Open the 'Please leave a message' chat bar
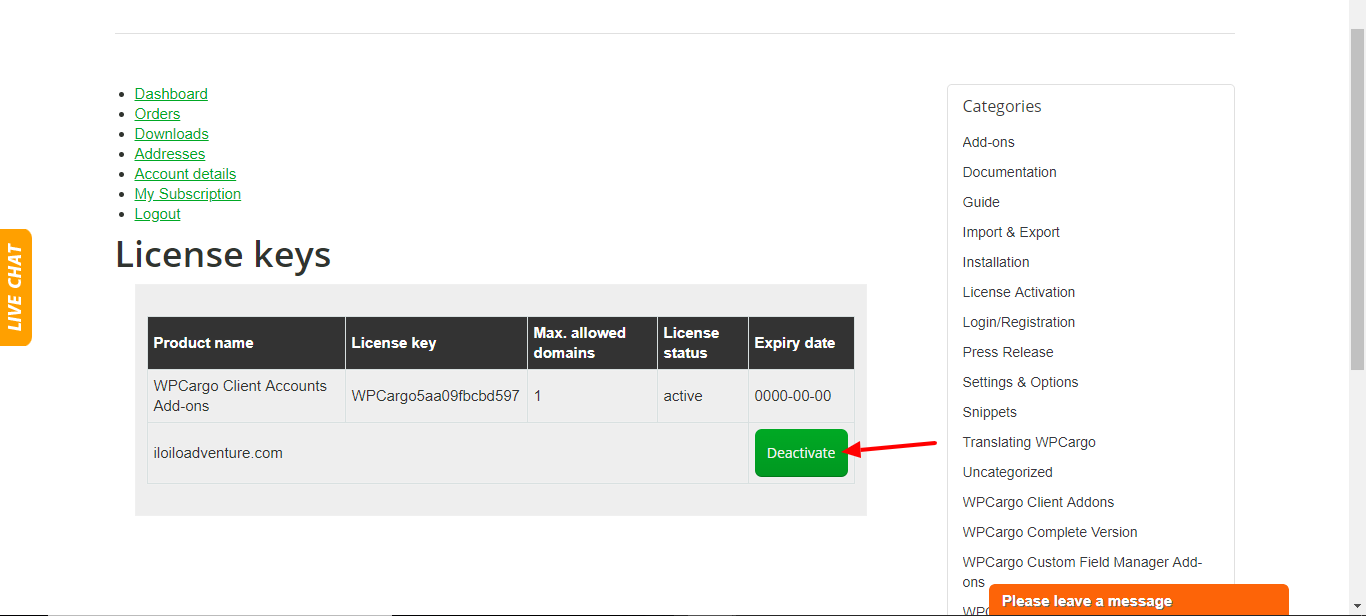Viewport: 1366px width, 616px height. tap(1138, 600)
